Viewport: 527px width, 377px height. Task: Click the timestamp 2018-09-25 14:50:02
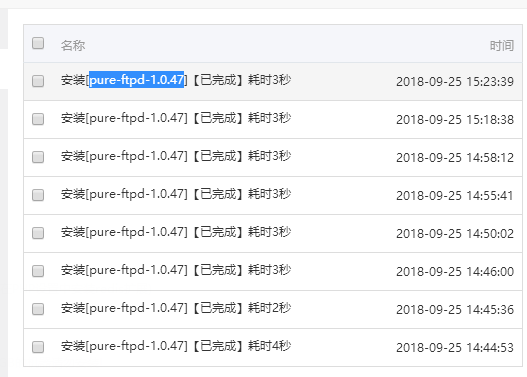455,234
